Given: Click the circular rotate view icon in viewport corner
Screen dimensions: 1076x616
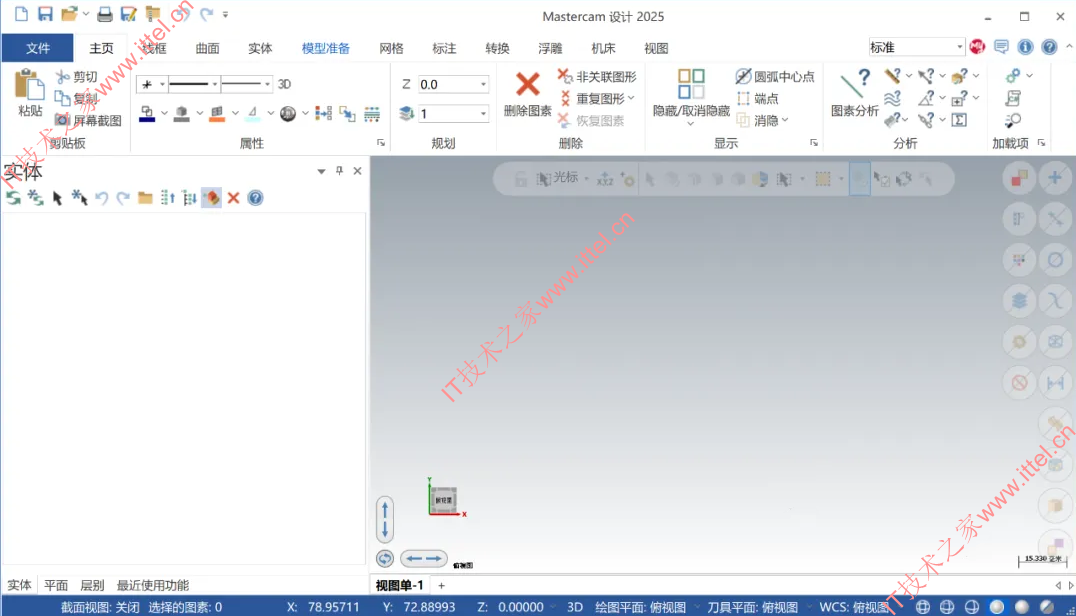Looking at the screenshot, I should [x=385, y=558].
